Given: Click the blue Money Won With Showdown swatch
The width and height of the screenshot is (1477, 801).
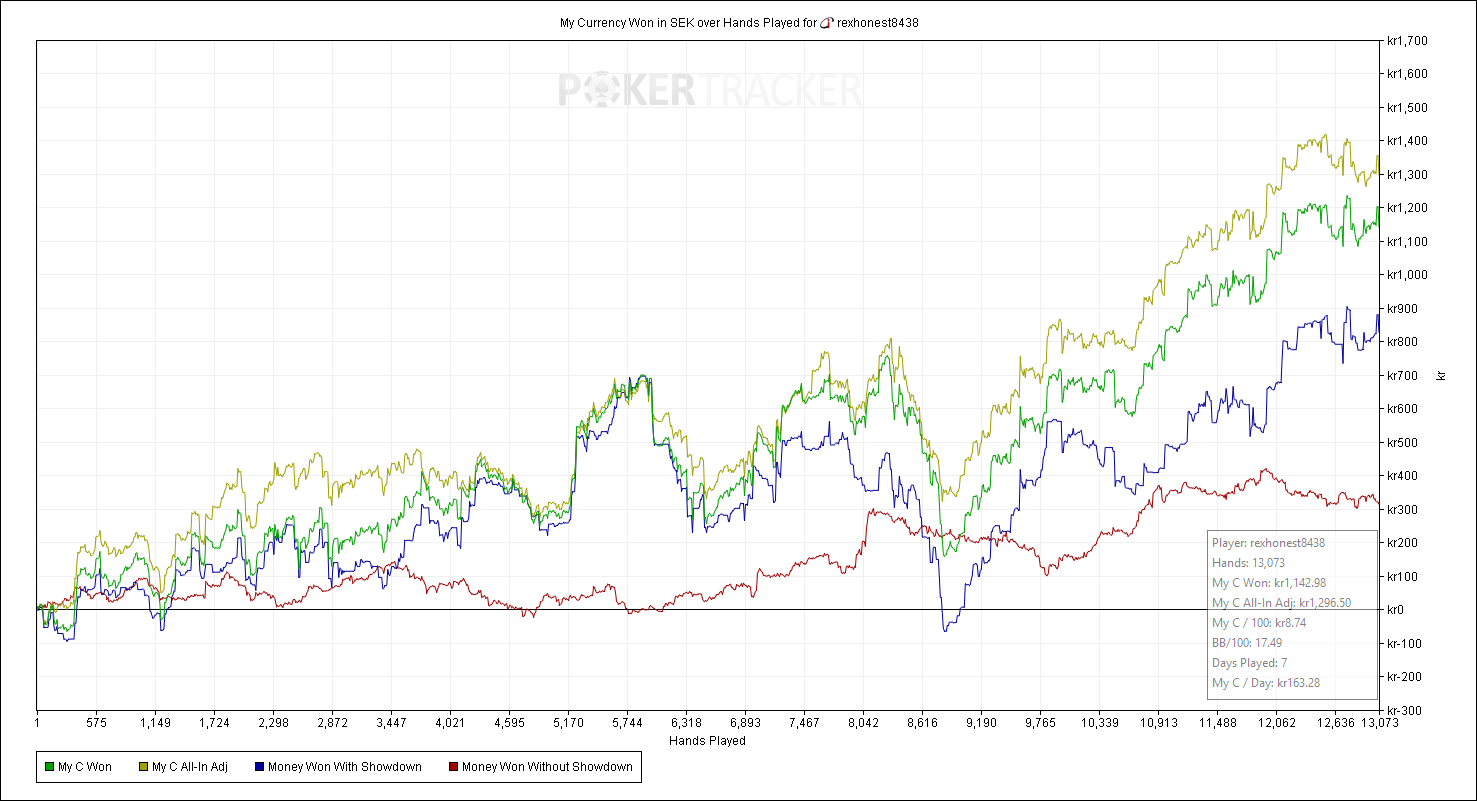Looking at the screenshot, I should tap(257, 767).
